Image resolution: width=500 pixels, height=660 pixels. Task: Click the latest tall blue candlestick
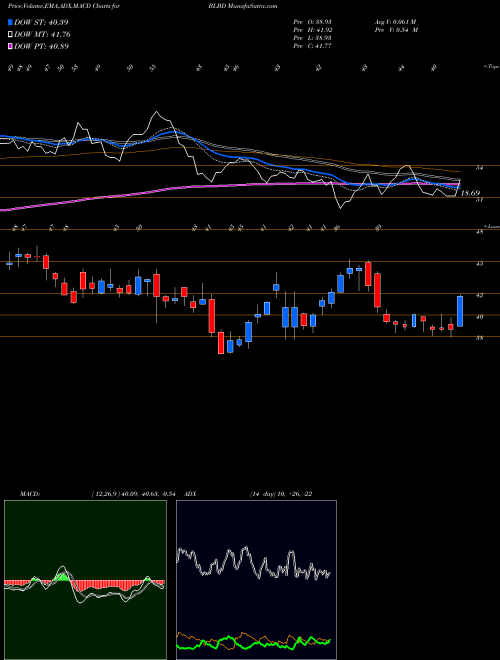460,311
